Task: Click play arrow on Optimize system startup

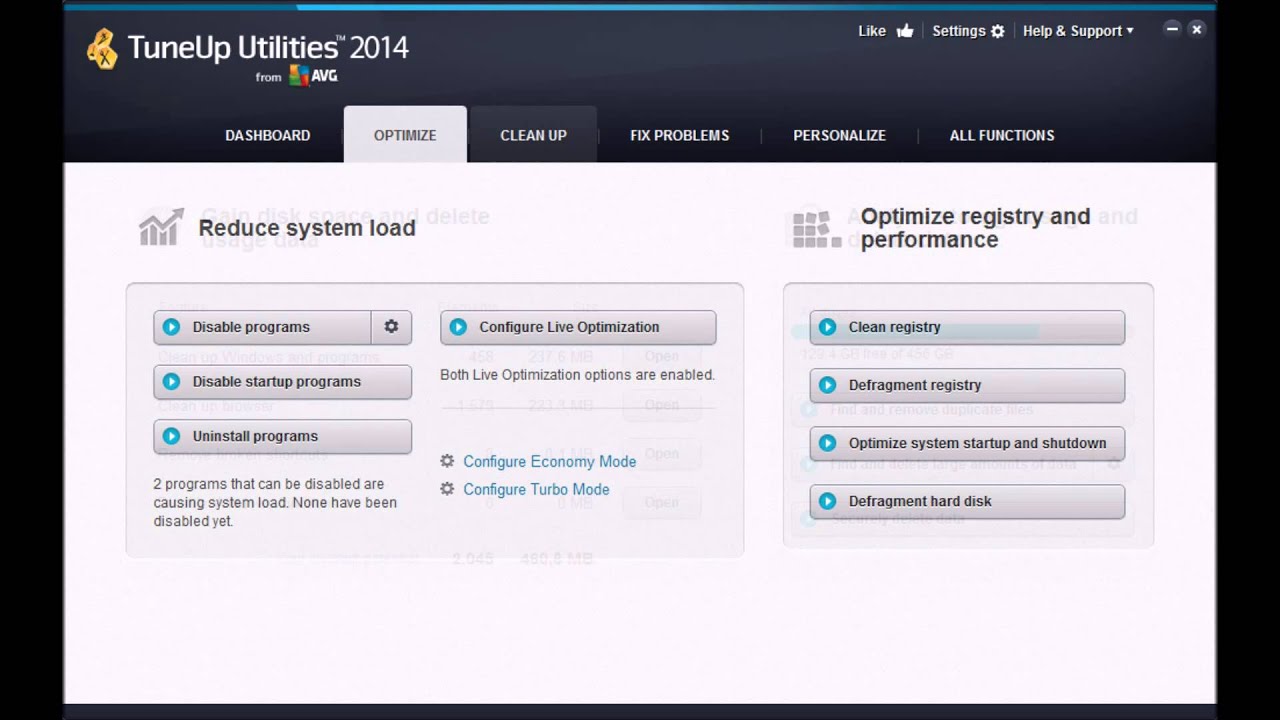Action: [x=827, y=443]
